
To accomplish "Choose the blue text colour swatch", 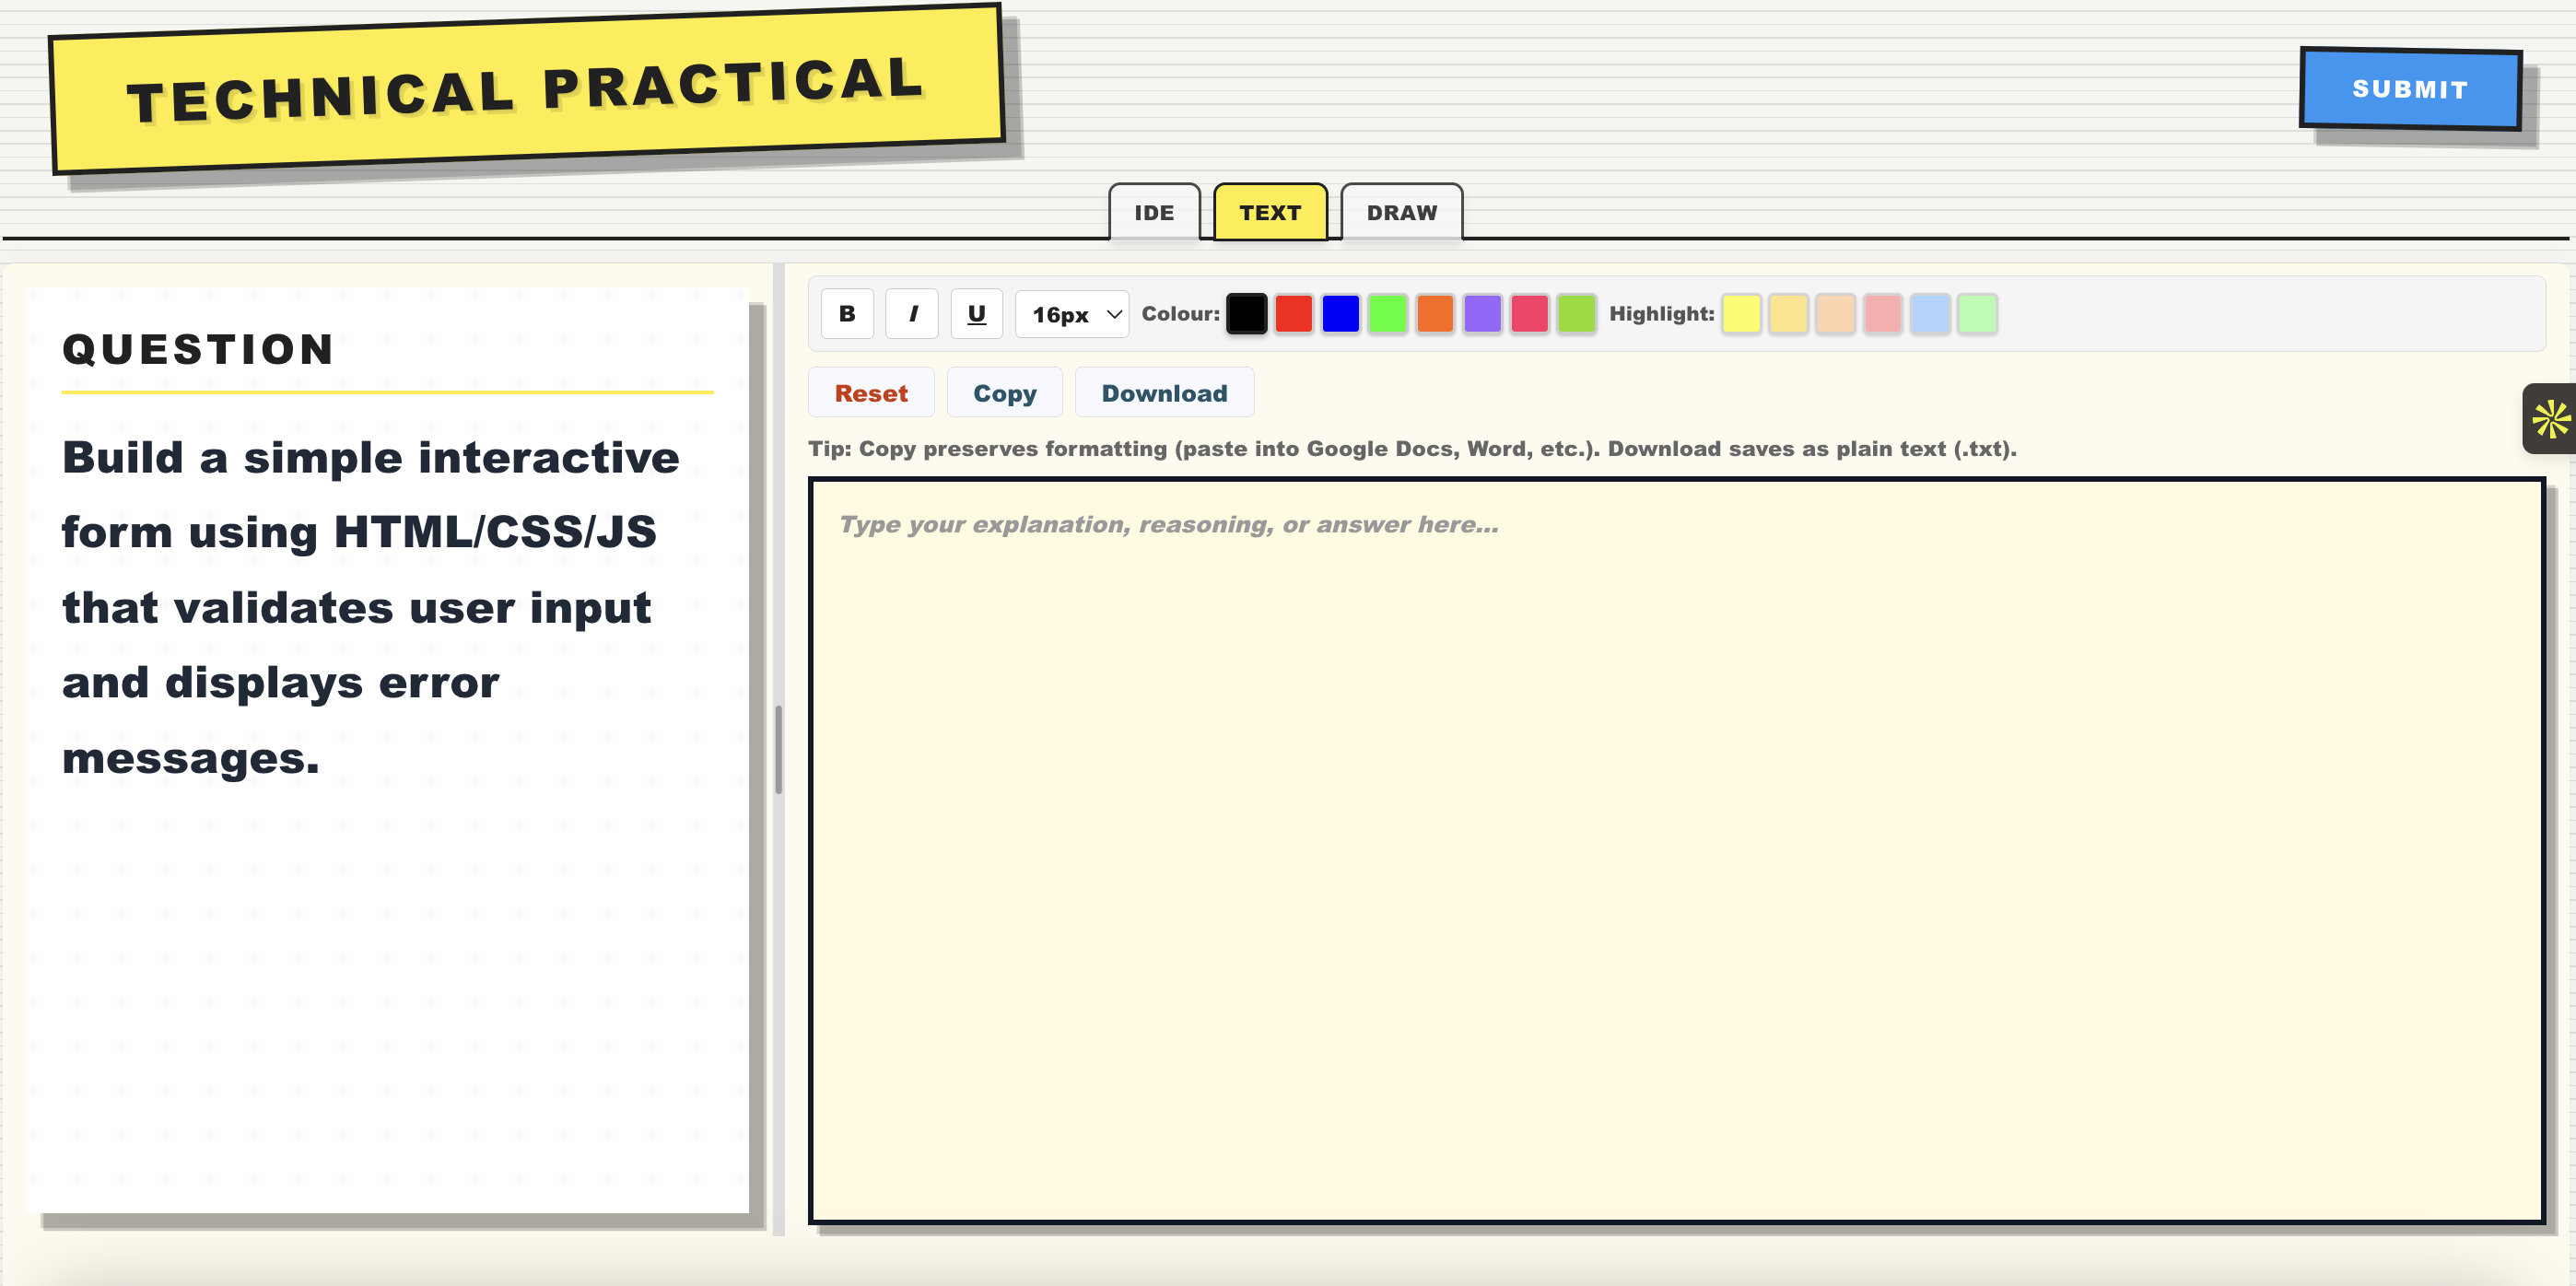I will pyautogui.click(x=1340, y=314).
